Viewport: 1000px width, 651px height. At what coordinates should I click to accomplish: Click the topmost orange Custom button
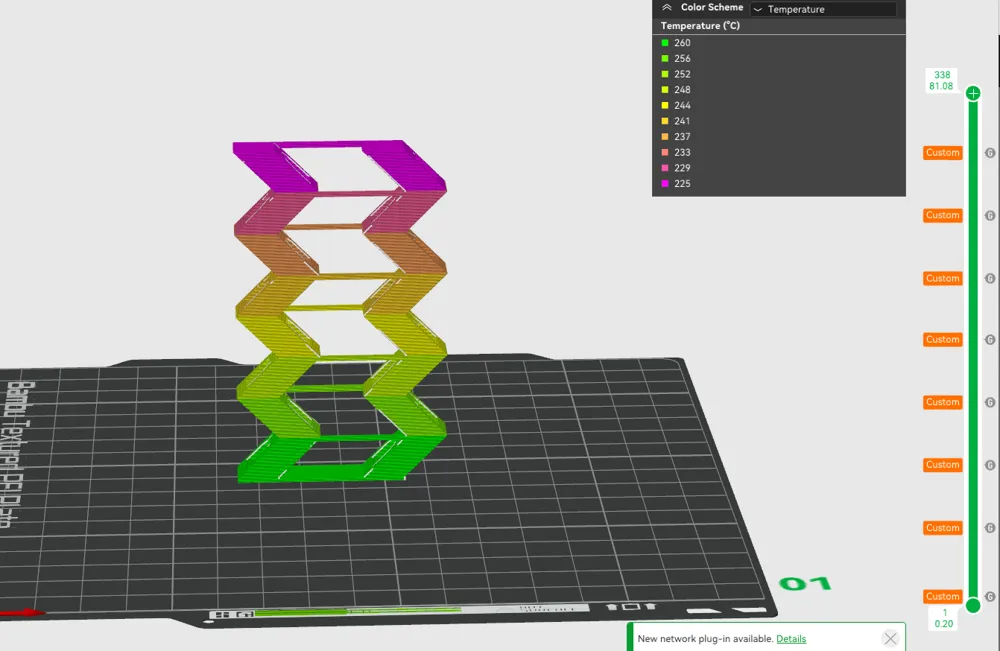tap(941, 152)
